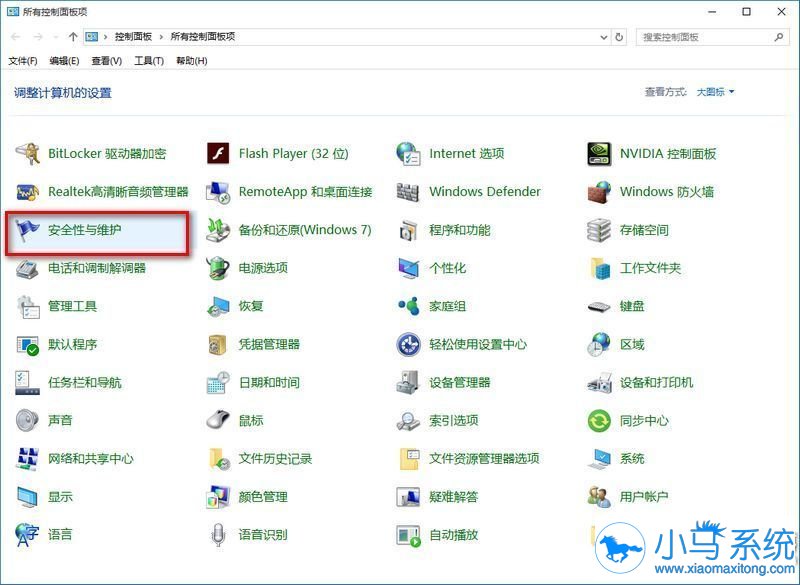This screenshot has width=800, height=585.
Task: Open the 安全性与维护 flag icon
Action: [x=28, y=230]
